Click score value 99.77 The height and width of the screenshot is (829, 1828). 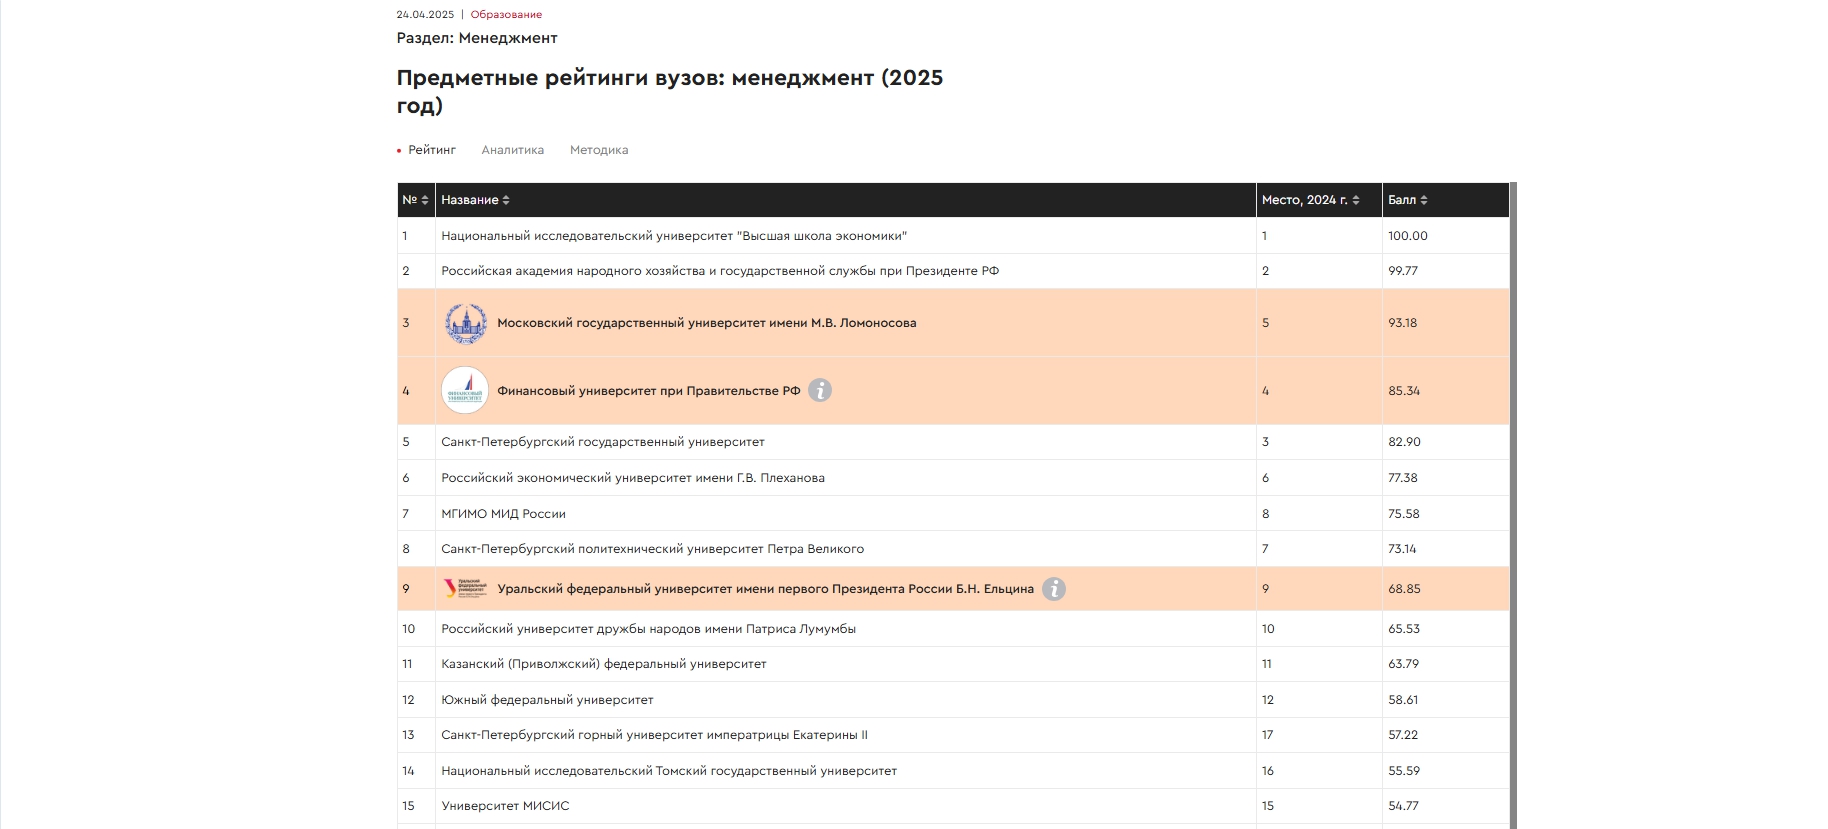[1403, 271]
